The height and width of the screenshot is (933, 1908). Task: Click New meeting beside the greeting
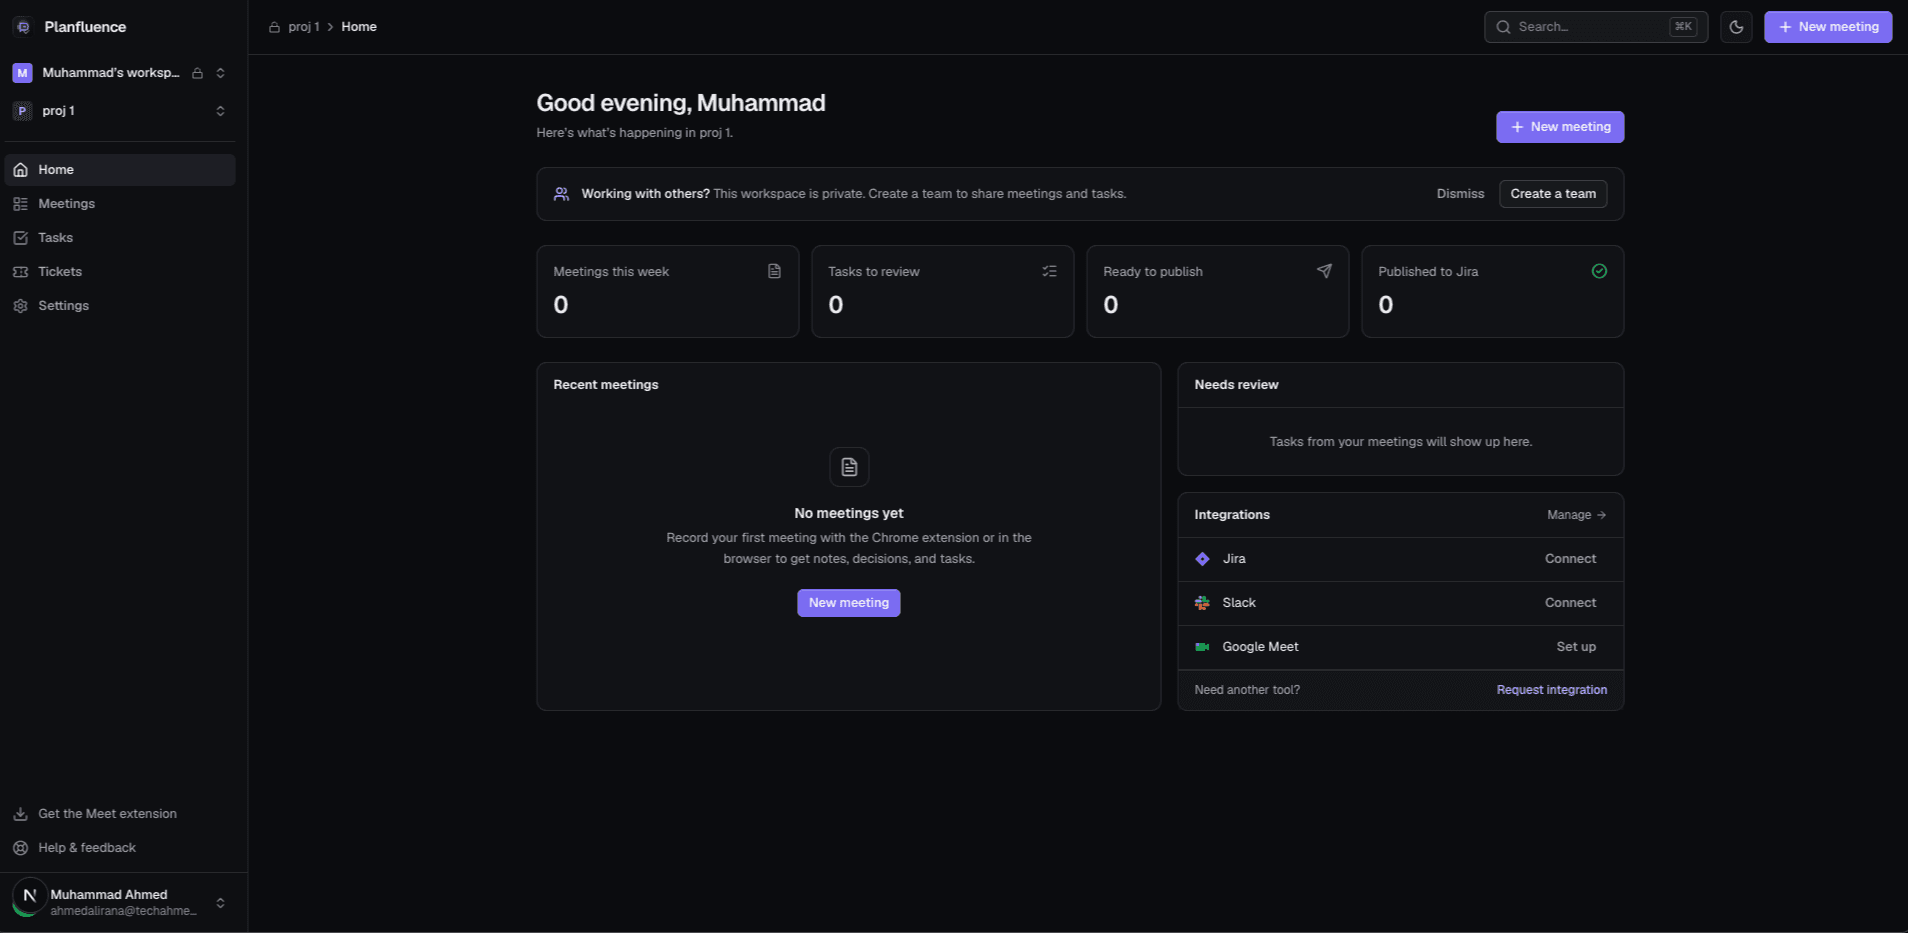coord(1560,127)
